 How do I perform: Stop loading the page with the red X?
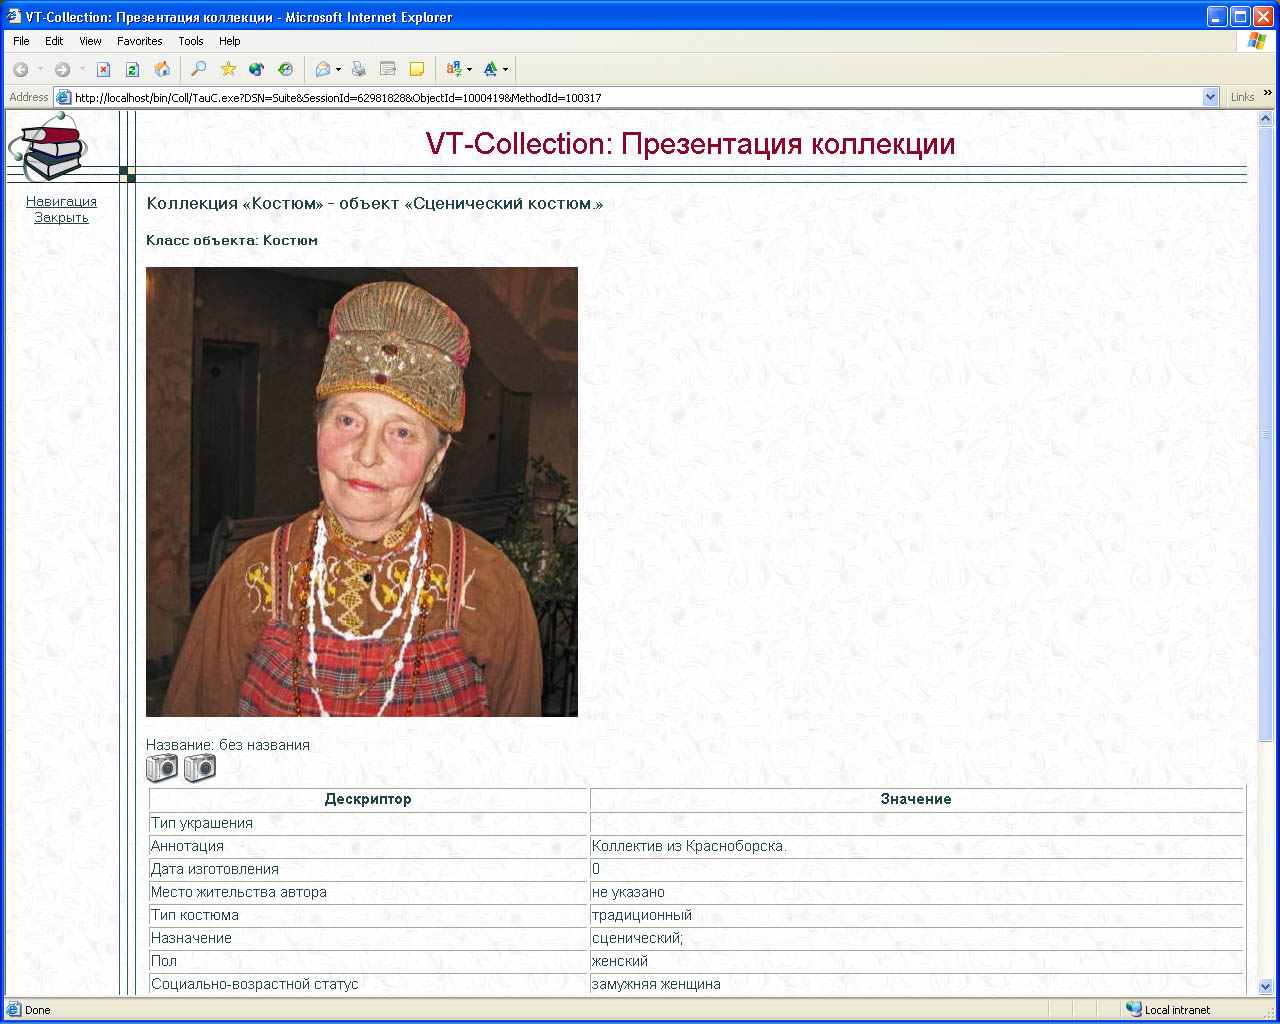pyautogui.click(x=103, y=69)
